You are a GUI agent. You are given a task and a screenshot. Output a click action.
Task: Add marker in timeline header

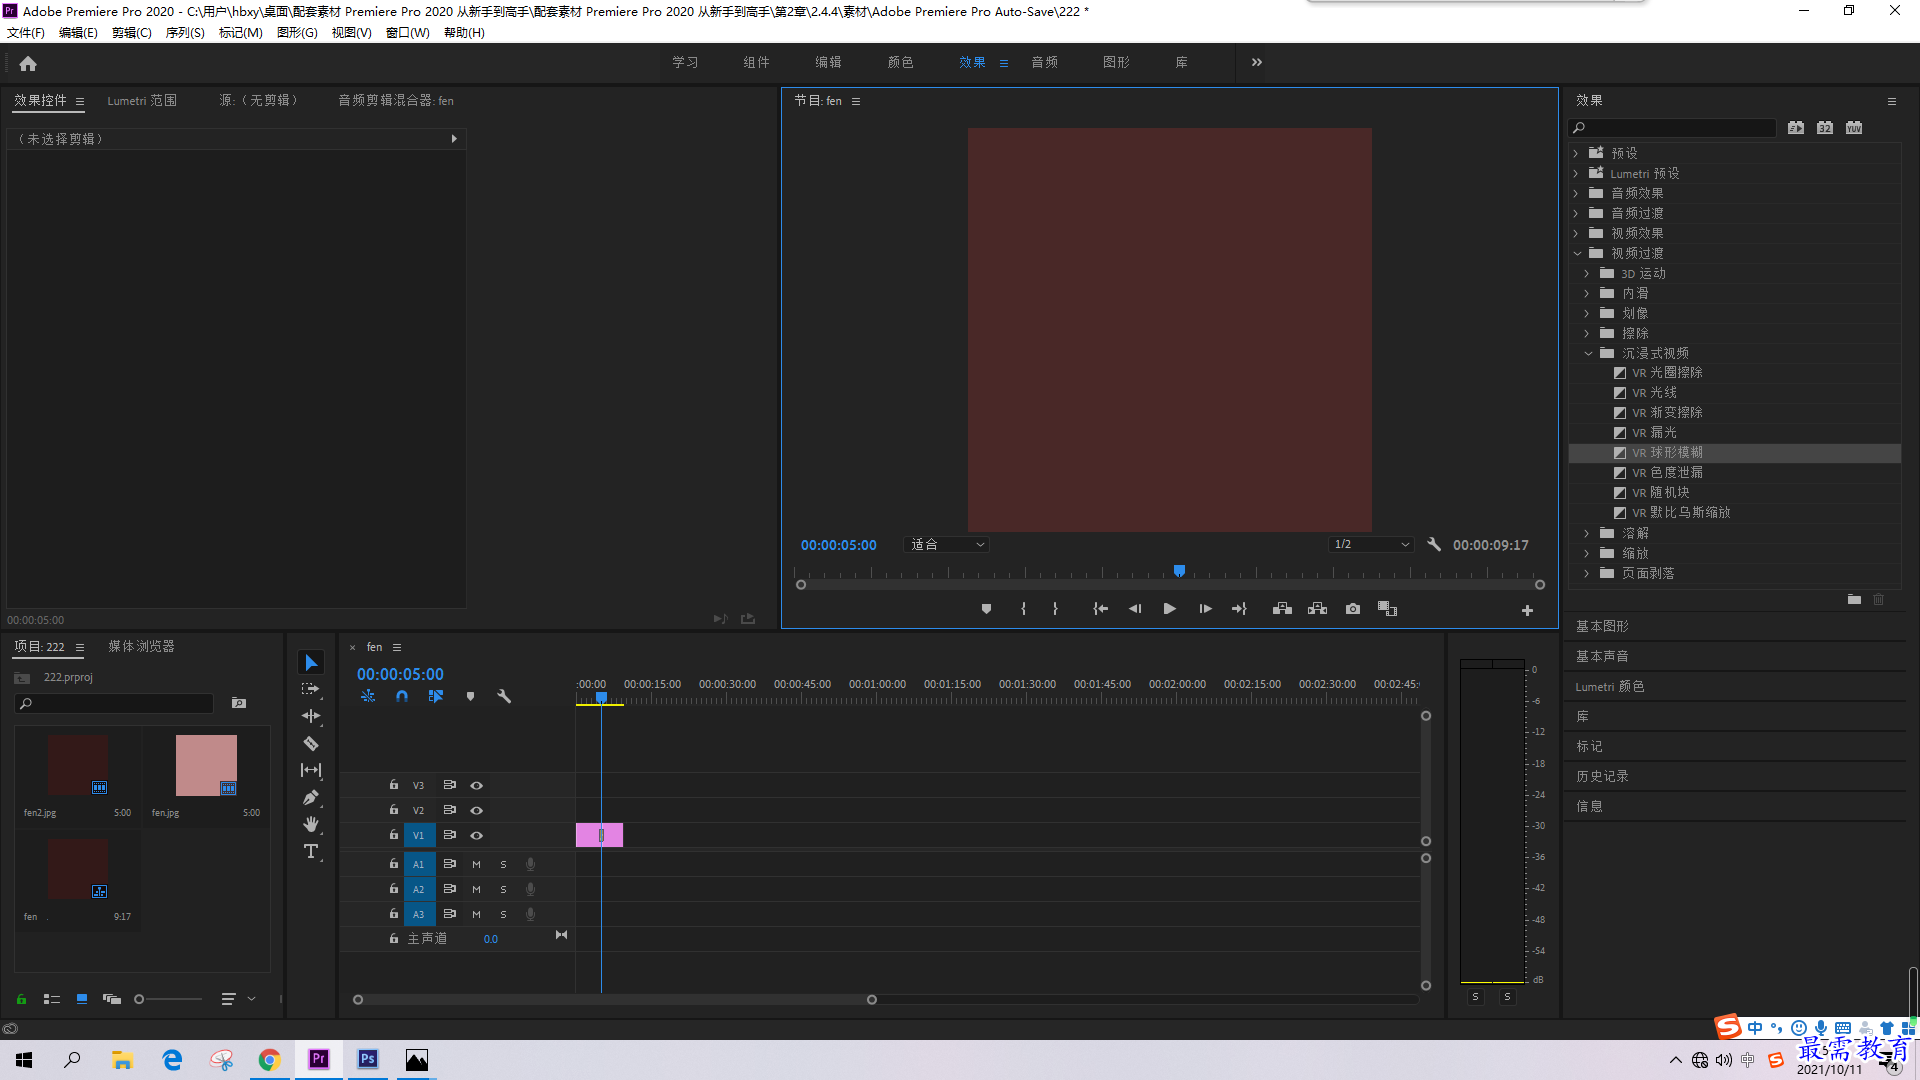point(470,696)
